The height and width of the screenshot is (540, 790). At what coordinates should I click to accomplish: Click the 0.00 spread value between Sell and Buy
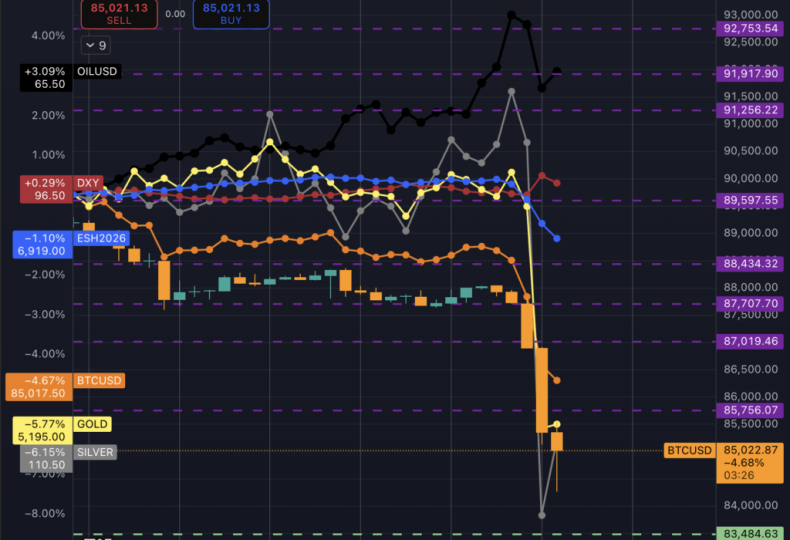click(175, 14)
